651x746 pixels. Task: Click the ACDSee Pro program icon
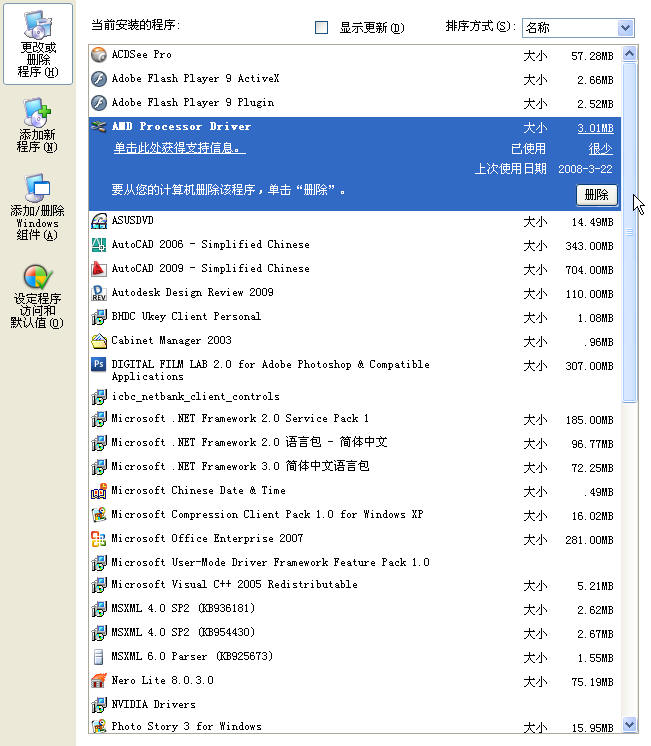(x=99, y=55)
